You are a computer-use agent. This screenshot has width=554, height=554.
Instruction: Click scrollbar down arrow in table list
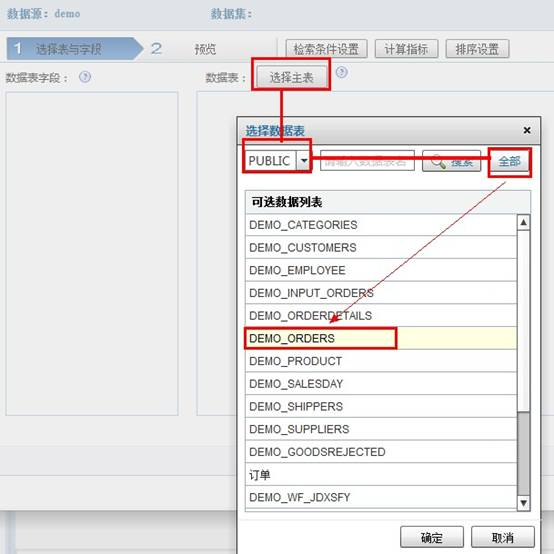pyautogui.click(x=523, y=503)
